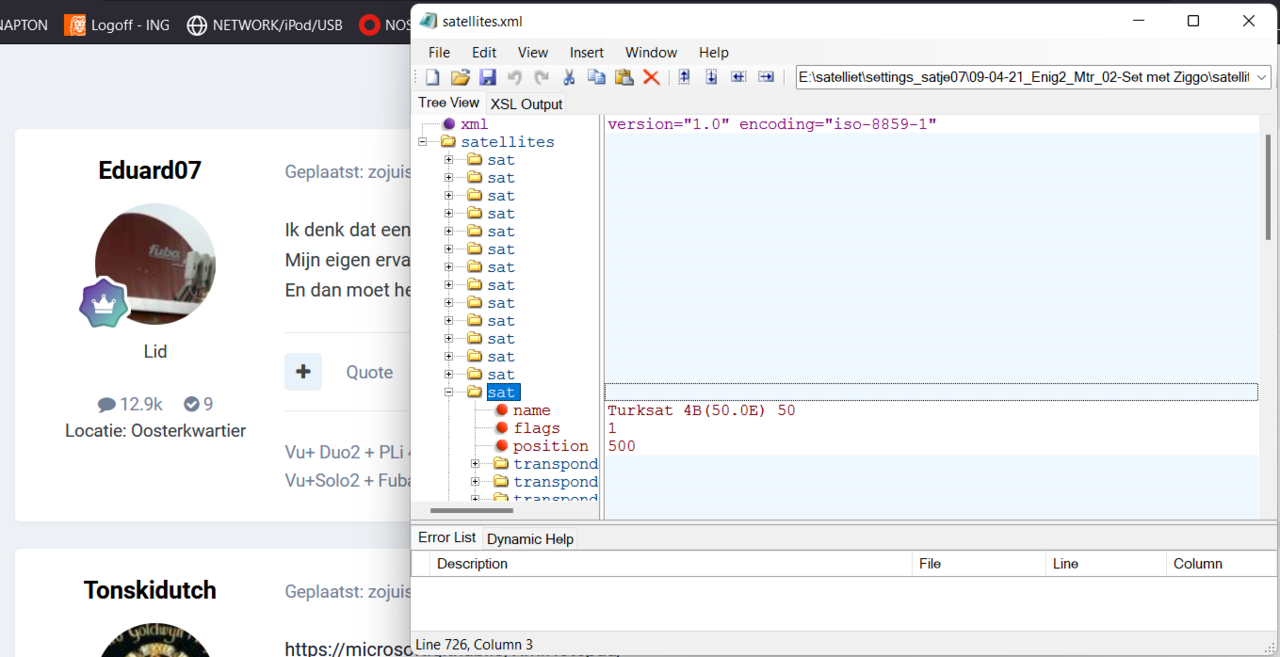Redo the last edit
Viewport: 1280px width, 657px height.
pos(542,76)
